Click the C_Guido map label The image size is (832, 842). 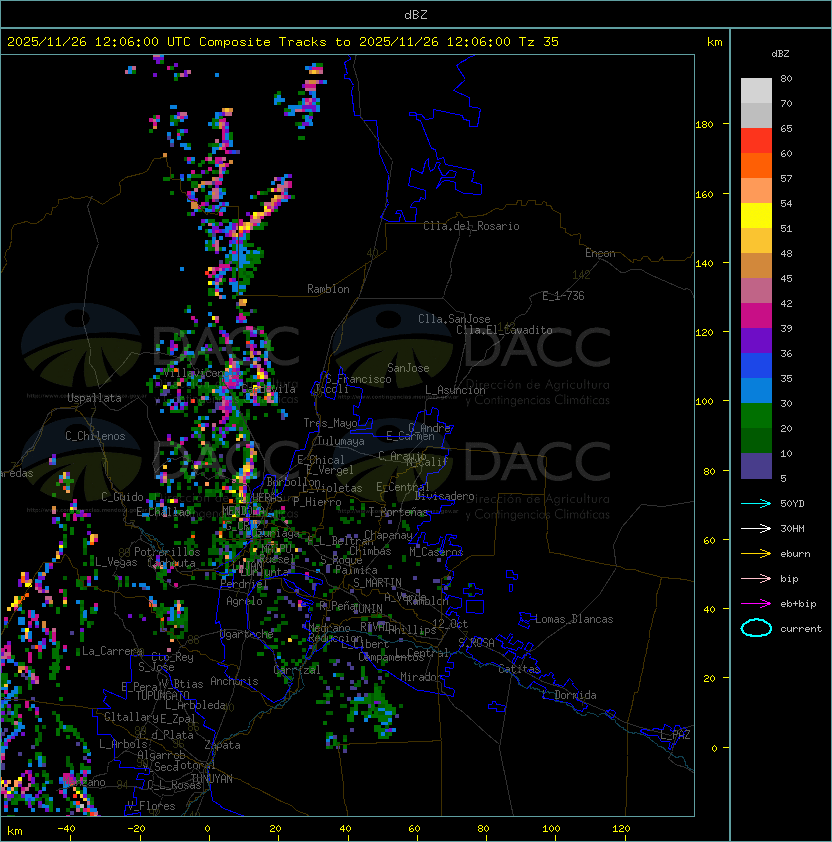[122, 497]
